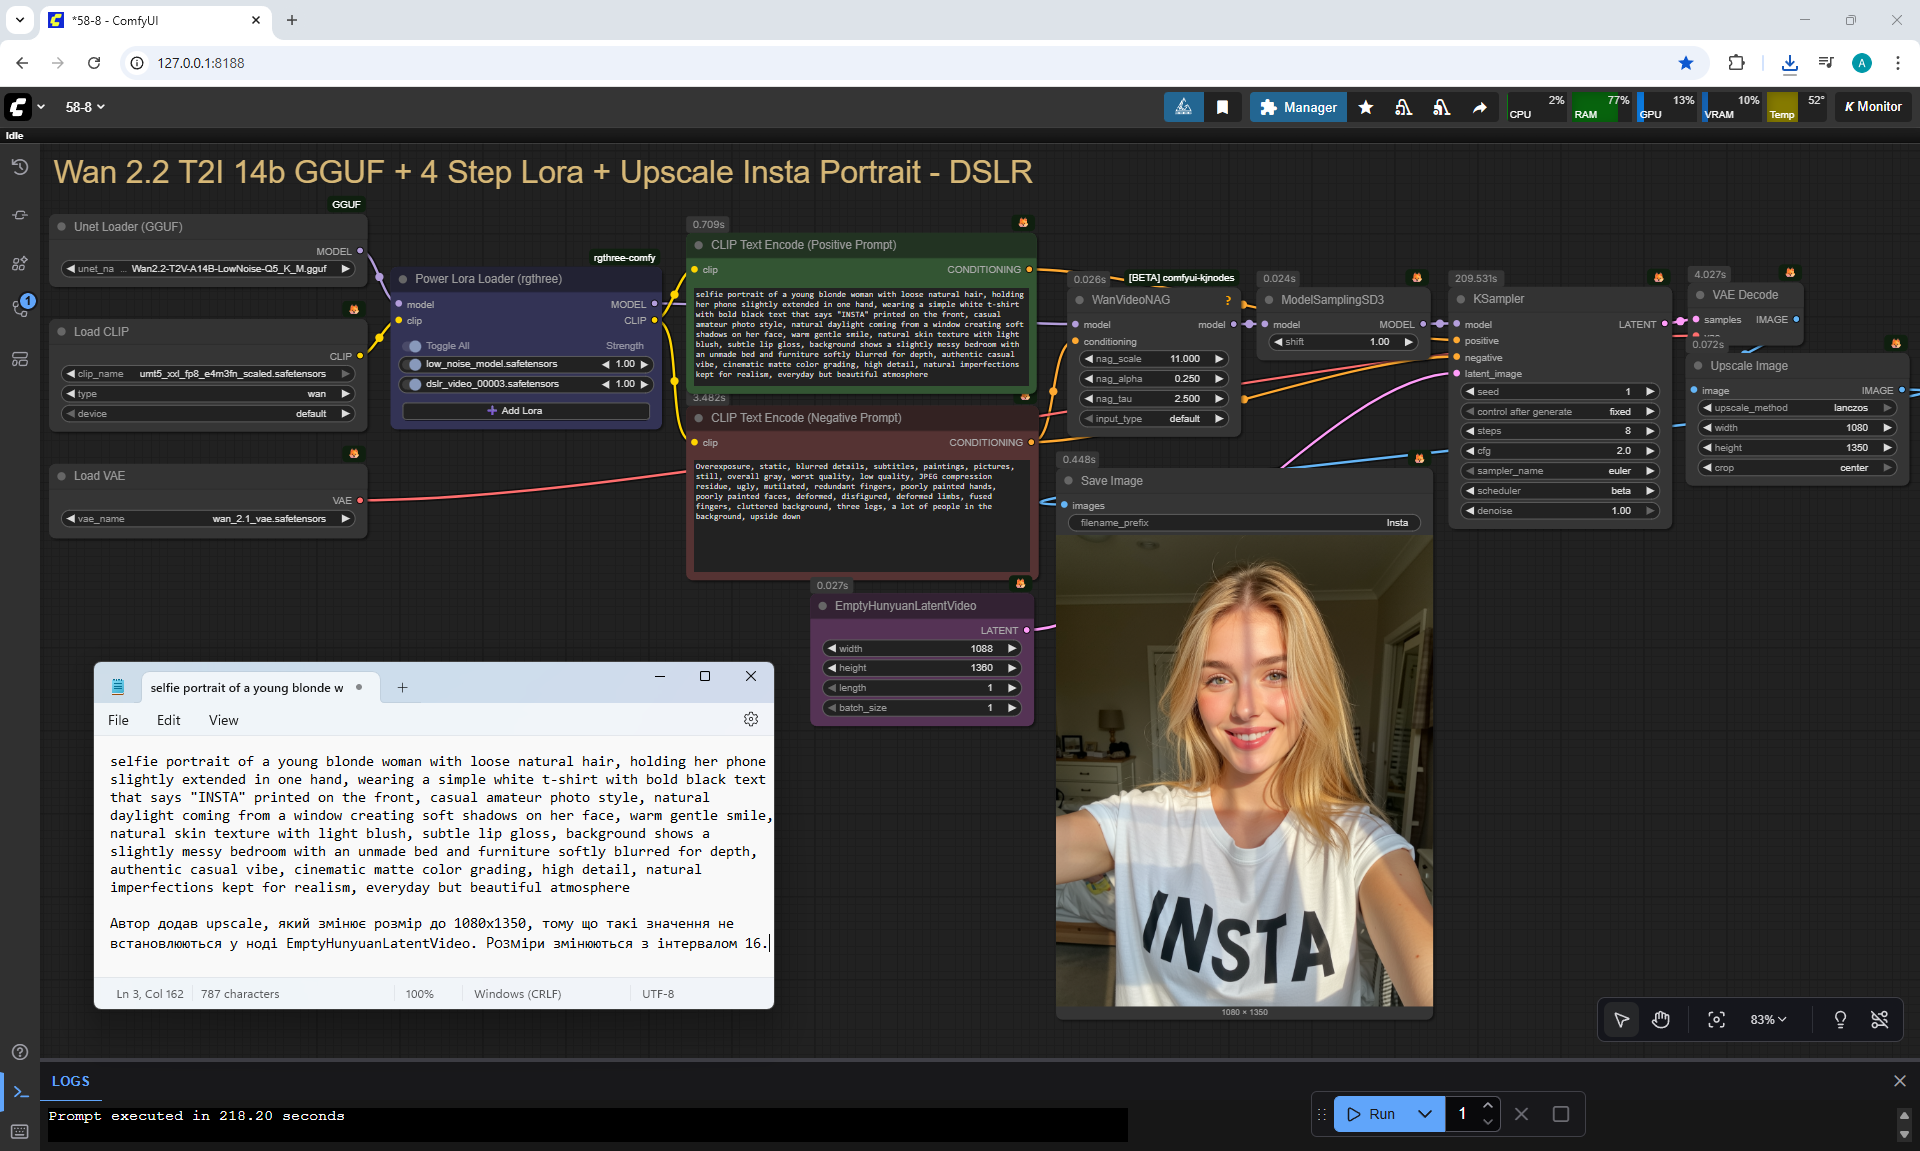Image resolution: width=1920 pixels, height=1151 pixels.
Task: Toggle the low_noise_model.safetensors lora switch
Action: [x=415, y=364]
